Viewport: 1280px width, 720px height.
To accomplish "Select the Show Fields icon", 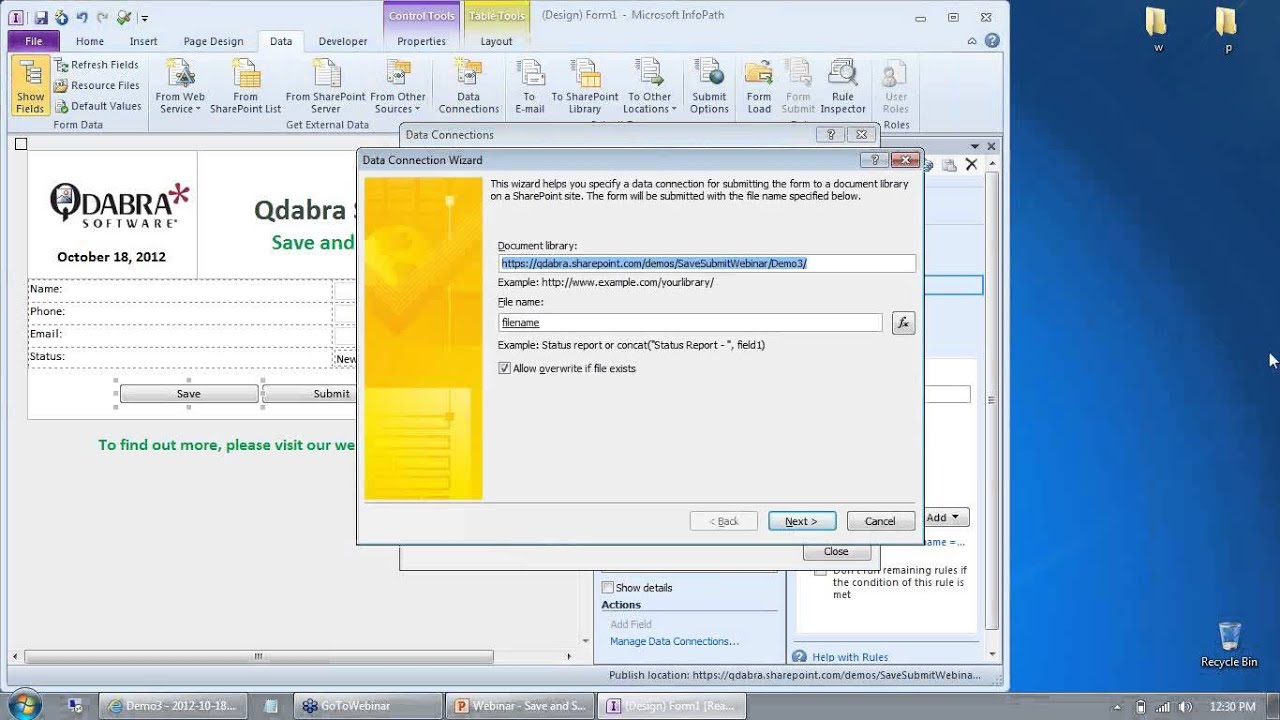I will [29, 85].
